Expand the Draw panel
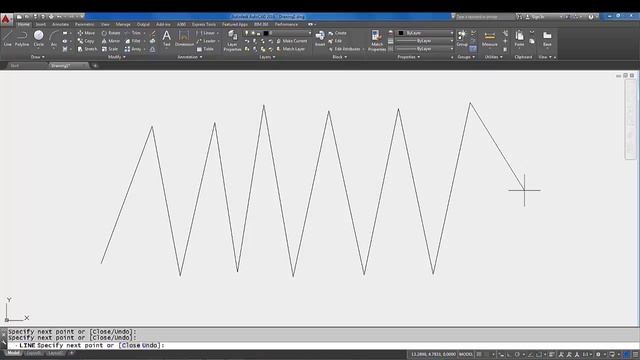Viewport: 640px width, 360px height. tap(38, 57)
